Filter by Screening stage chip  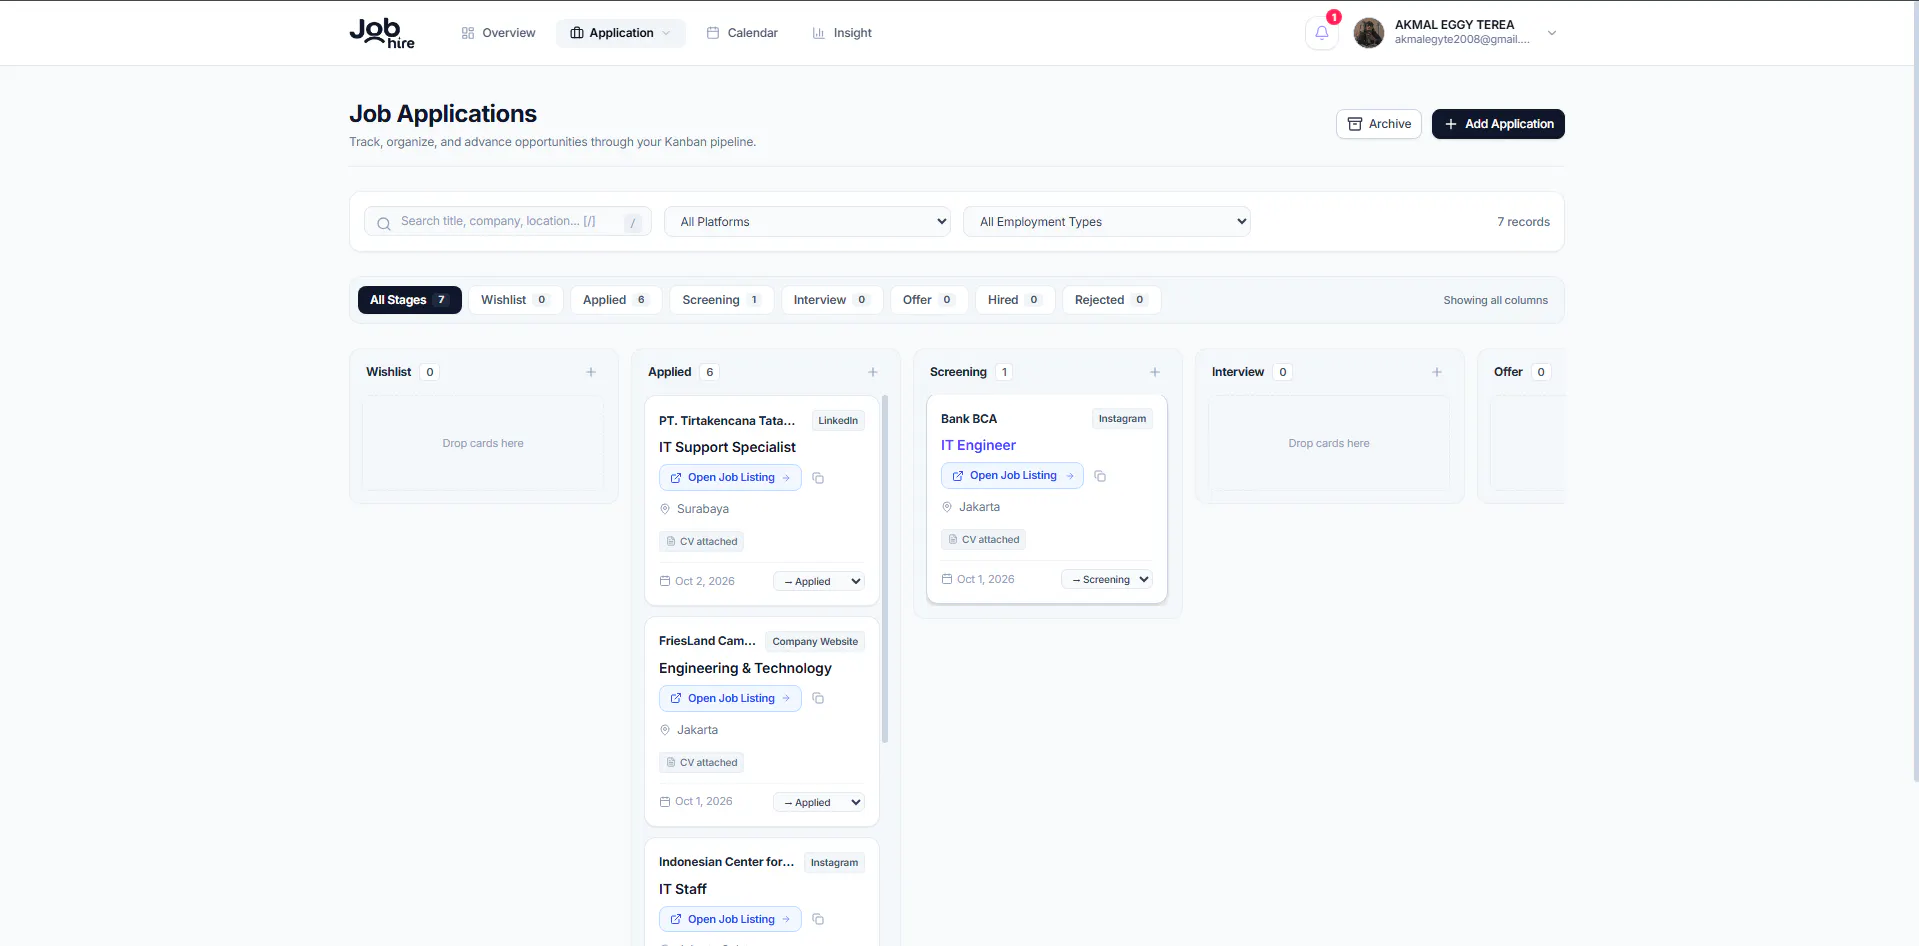(x=722, y=300)
